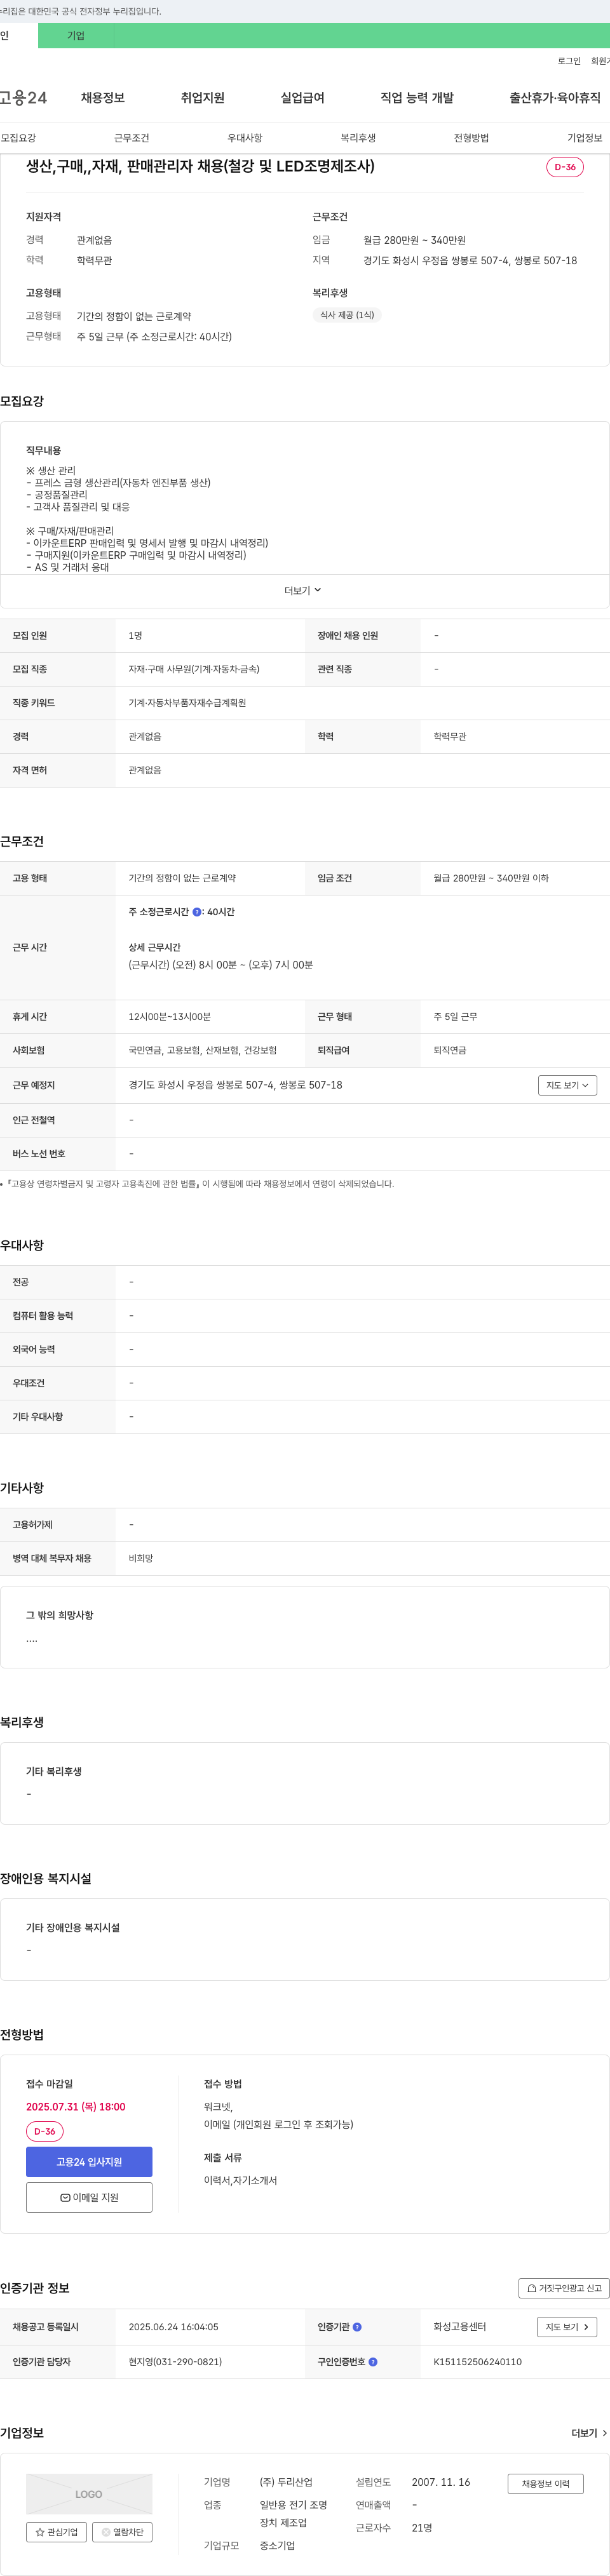Open 취업지원 menu
The width and height of the screenshot is (610, 2576).
[203, 98]
